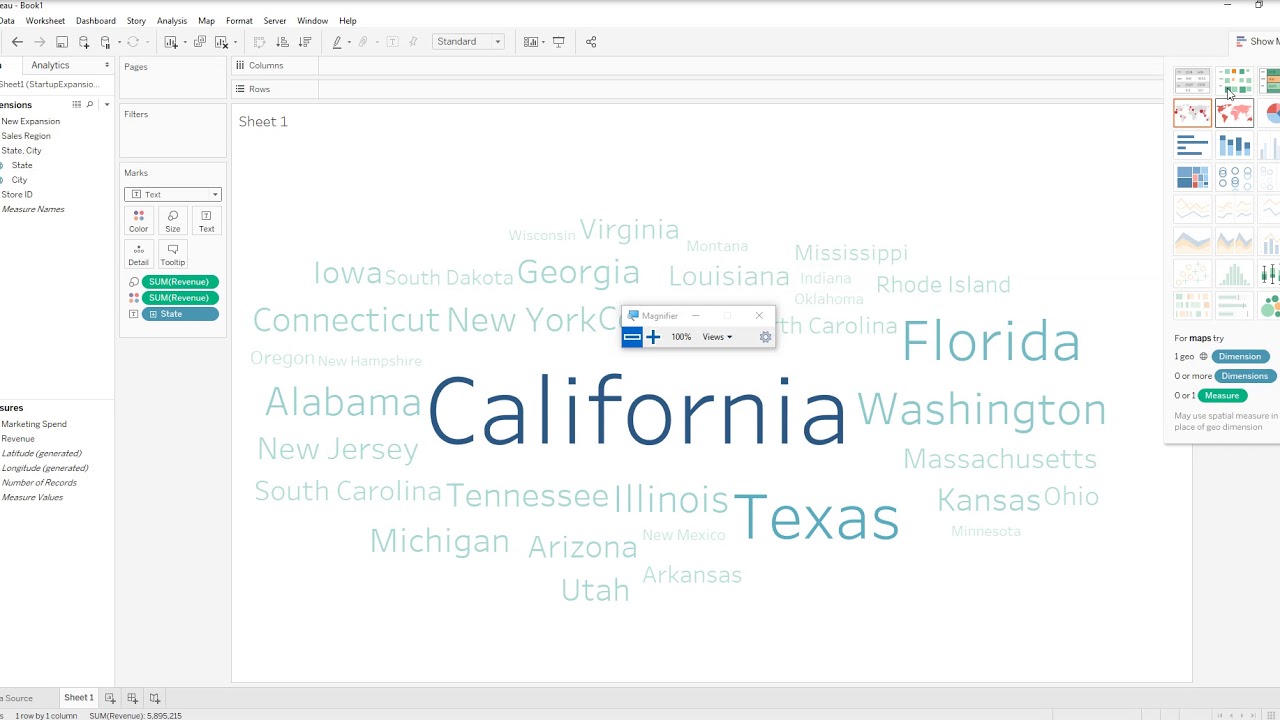This screenshot has width=1280, height=720.
Task: Click the Clear Sheet icon
Action: [221, 42]
